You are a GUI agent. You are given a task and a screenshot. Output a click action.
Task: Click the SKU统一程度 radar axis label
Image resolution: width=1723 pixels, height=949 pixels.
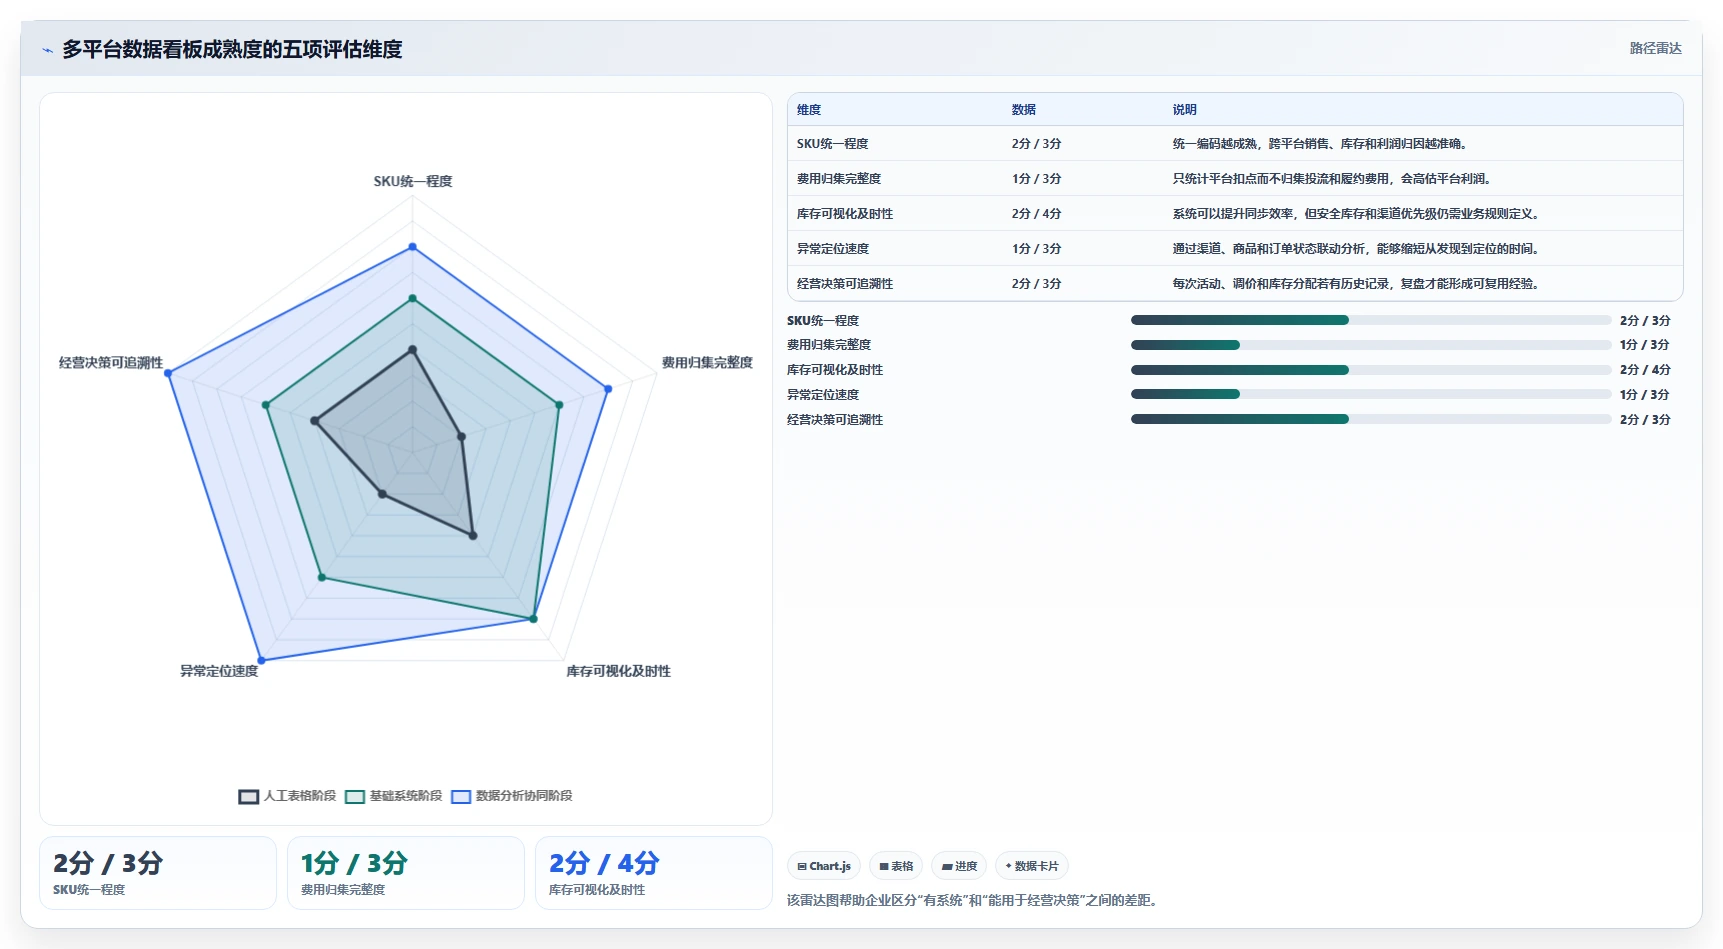pyautogui.click(x=413, y=181)
